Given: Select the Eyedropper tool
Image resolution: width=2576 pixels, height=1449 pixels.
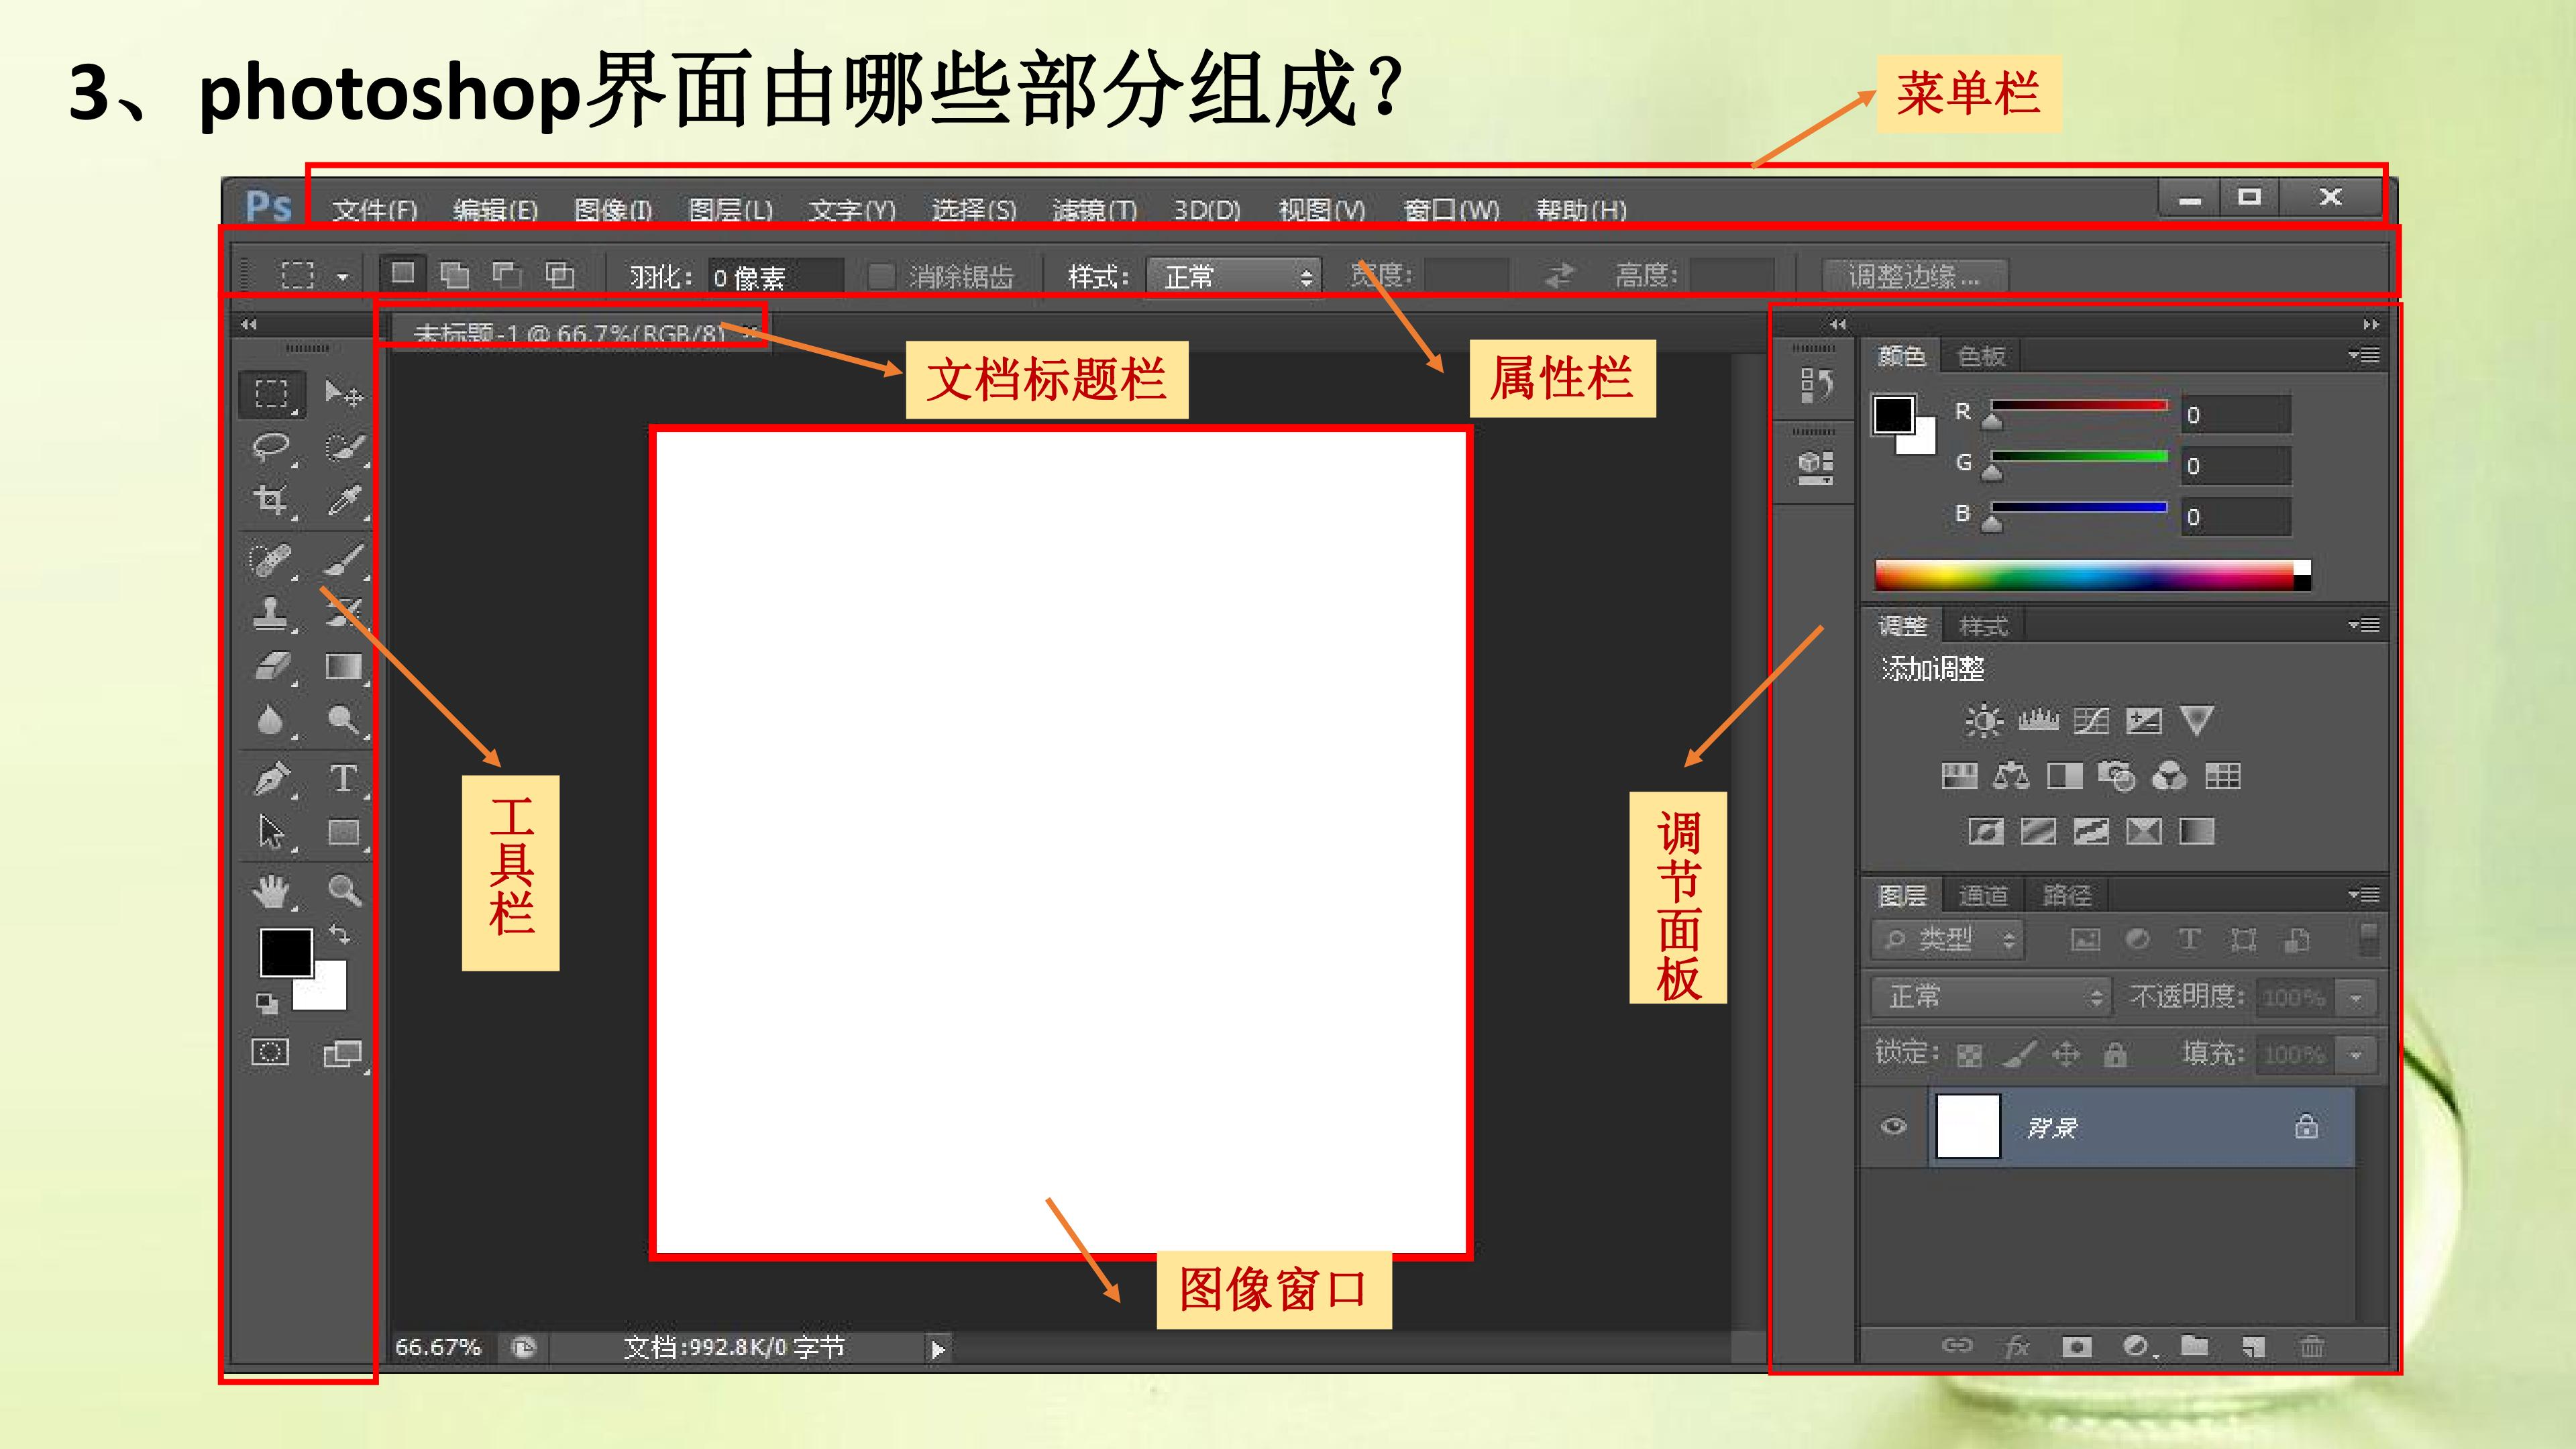Looking at the screenshot, I should (x=344, y=500).
